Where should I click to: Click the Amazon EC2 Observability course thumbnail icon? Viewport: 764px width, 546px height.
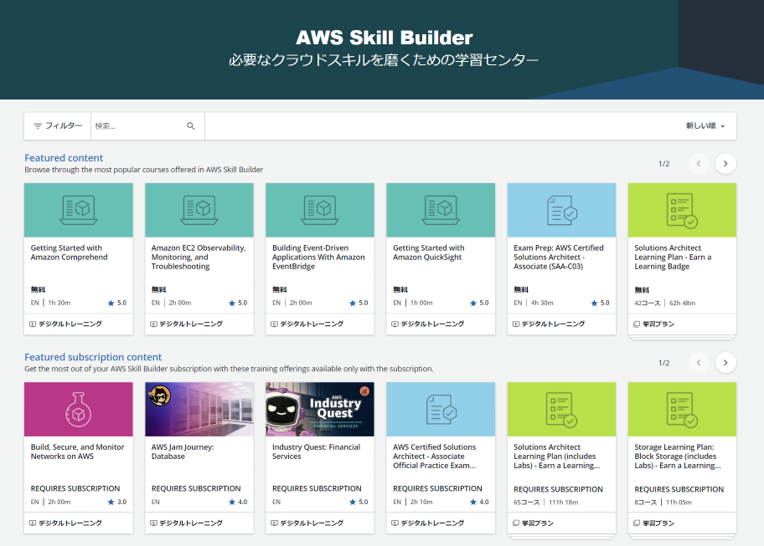(x=199, y=210)
